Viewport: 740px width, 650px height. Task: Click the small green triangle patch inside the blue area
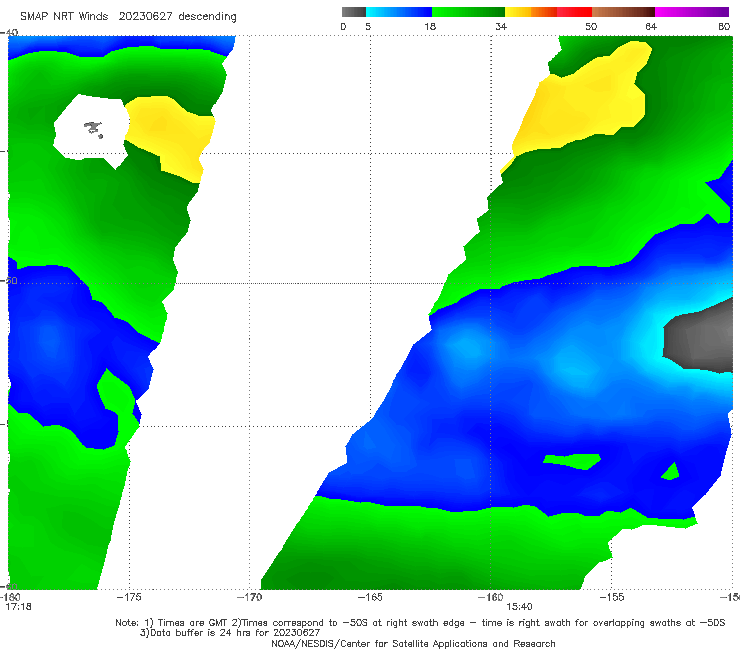tap(671, 472)
